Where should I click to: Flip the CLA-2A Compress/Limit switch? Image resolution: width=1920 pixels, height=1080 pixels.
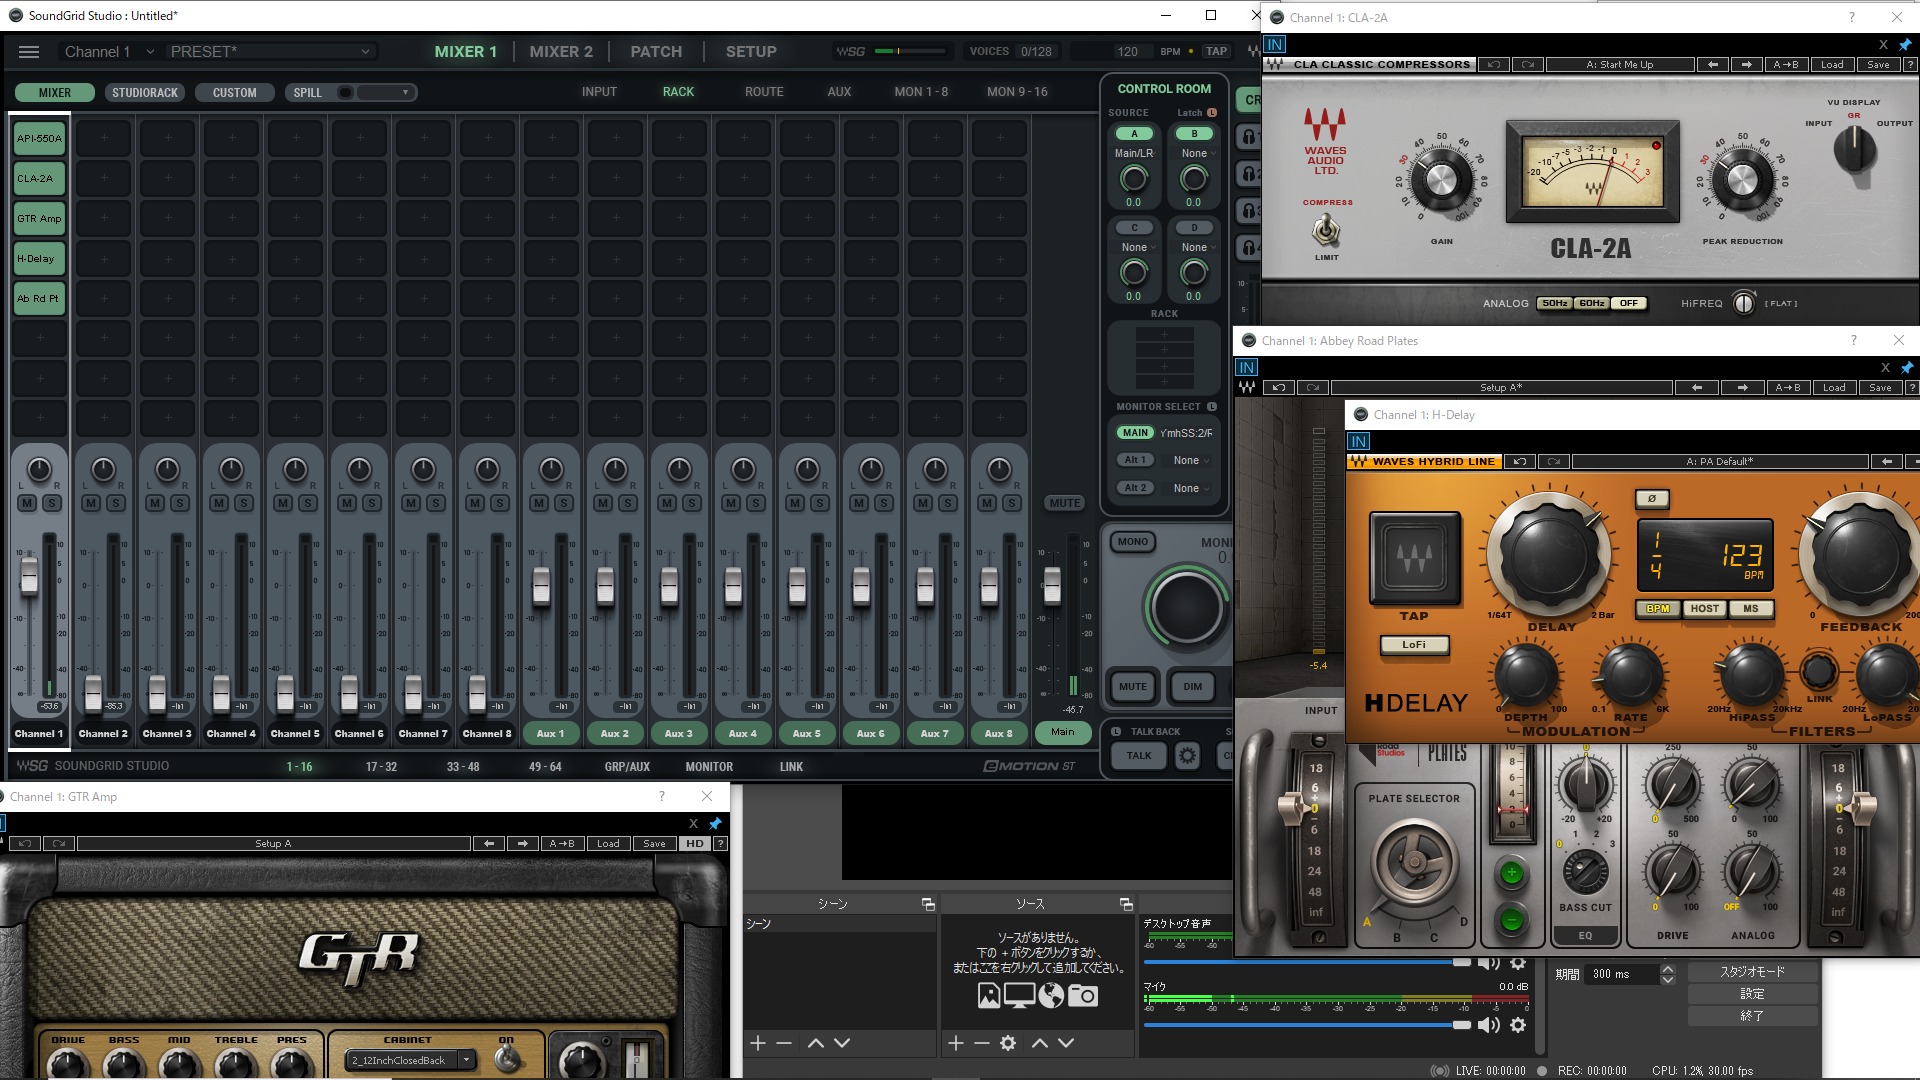pos(1326,231)
